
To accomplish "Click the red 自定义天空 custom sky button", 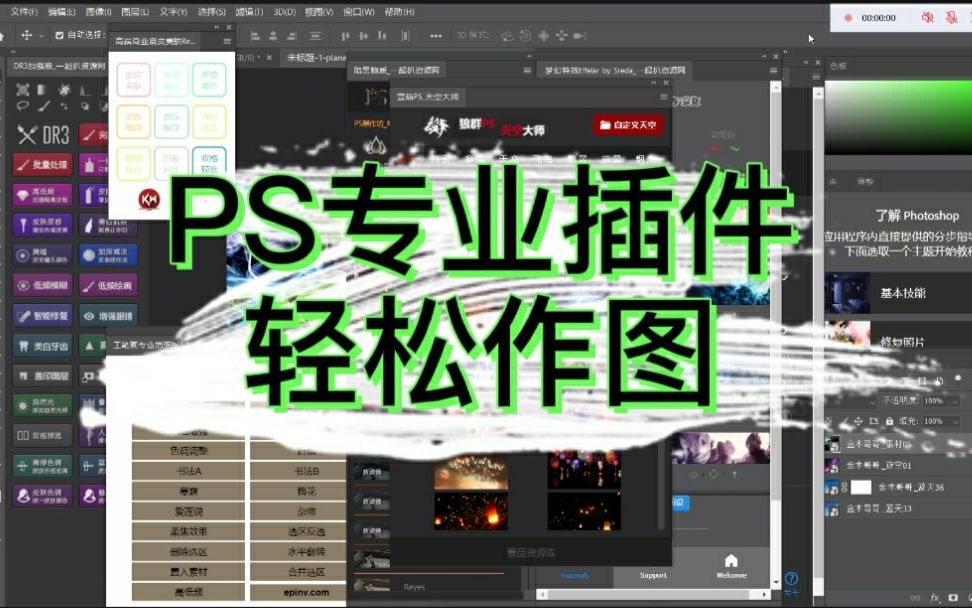I will [628, 125].
